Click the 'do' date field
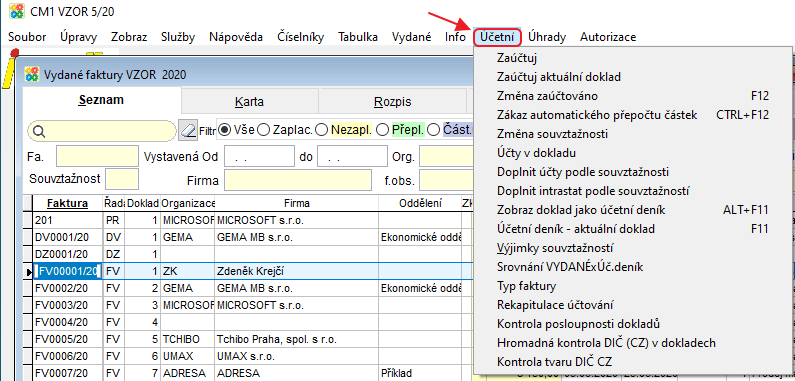The width and height of the screenshot is (795, 381). [352, 156]
